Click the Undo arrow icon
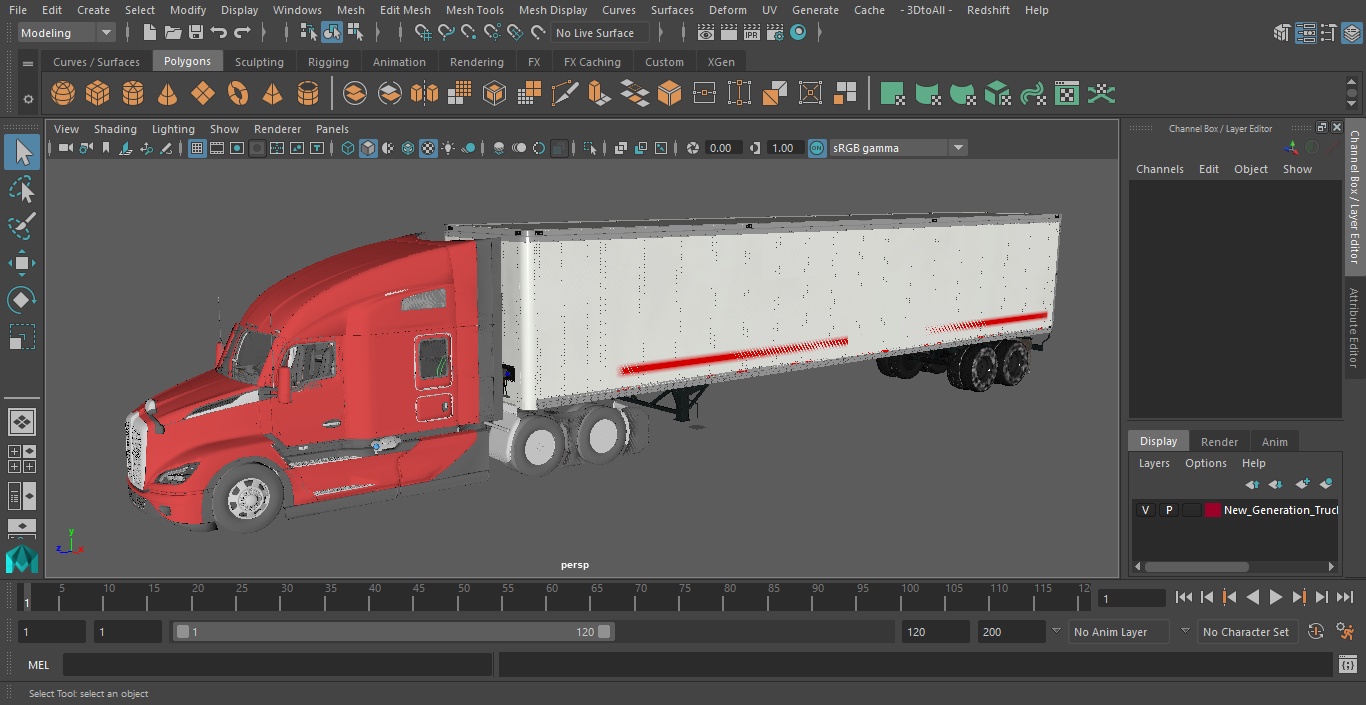 (219, 33)
